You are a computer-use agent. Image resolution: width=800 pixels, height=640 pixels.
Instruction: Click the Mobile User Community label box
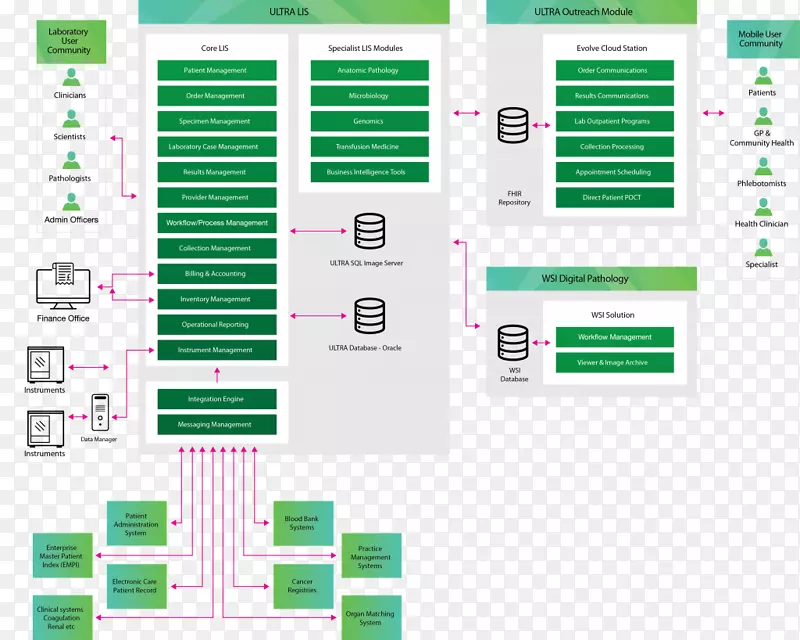point(763,39)
